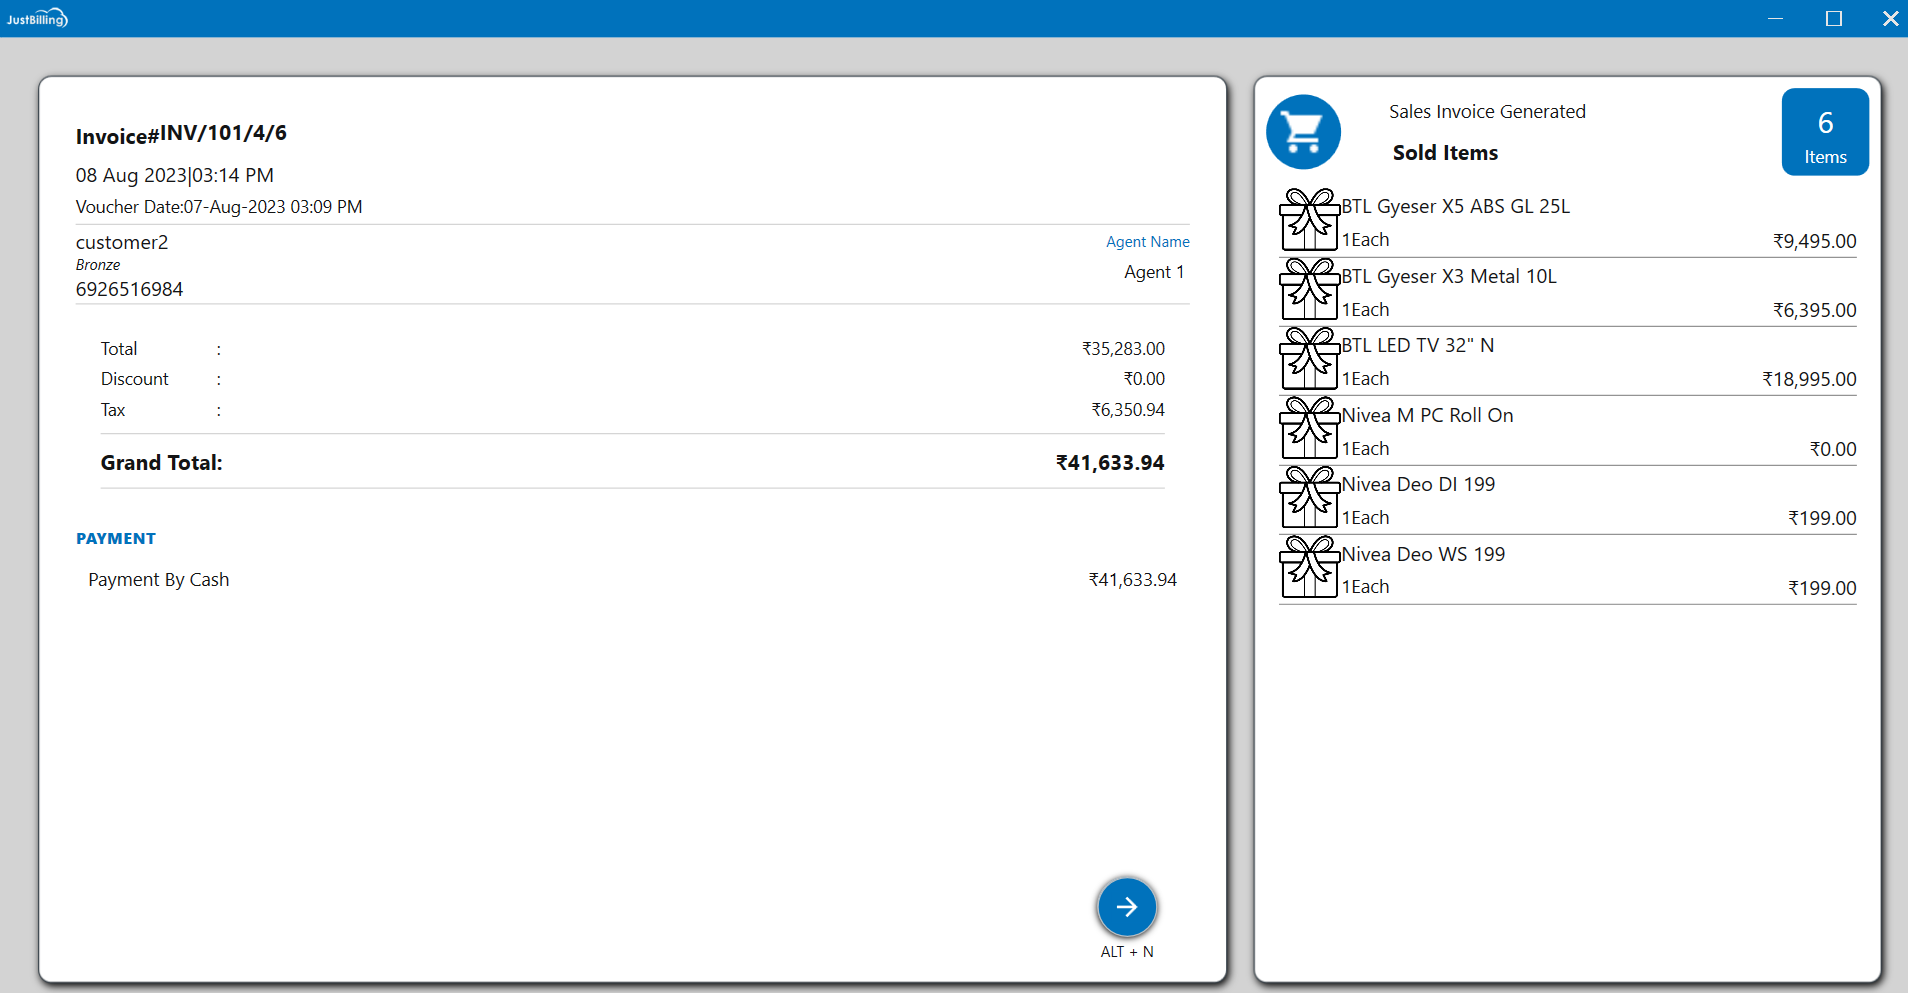Maximize the JustBilling window

[1833, 18]
